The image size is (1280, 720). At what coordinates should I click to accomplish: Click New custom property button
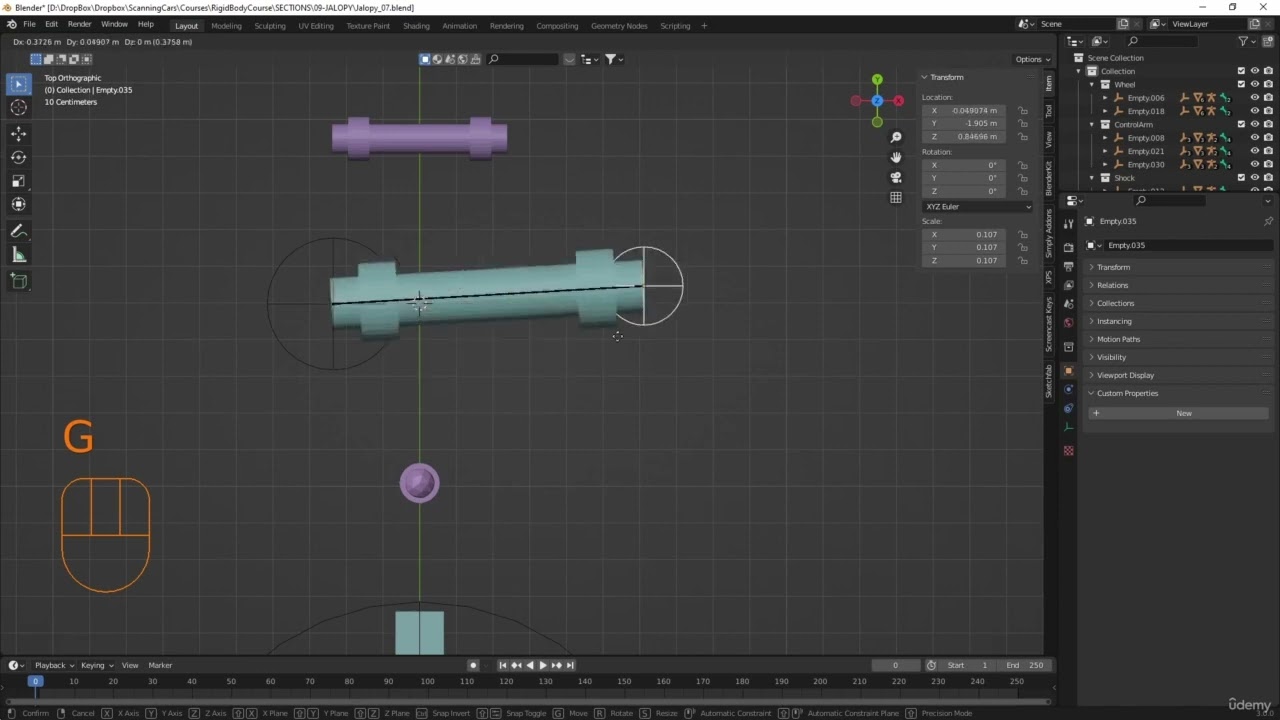[x=1178, y=413]
